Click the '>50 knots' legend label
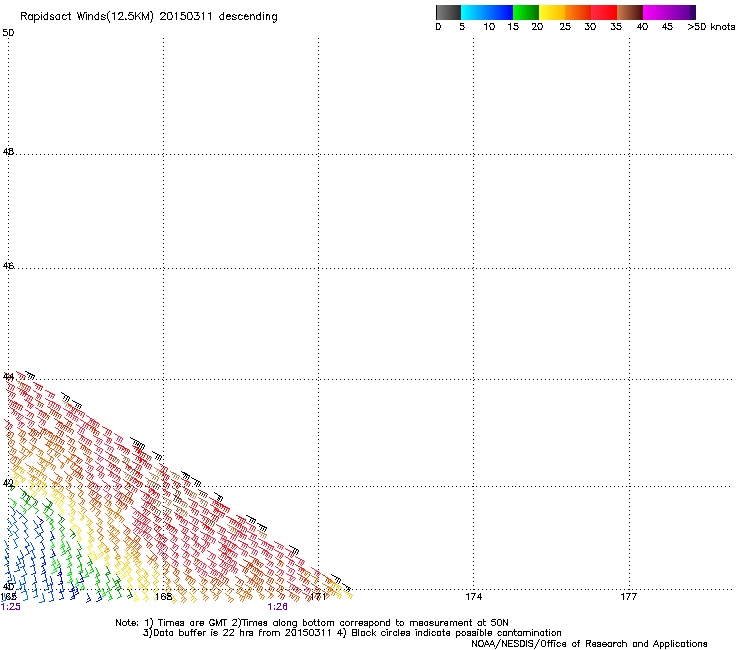 pos(711,27)
